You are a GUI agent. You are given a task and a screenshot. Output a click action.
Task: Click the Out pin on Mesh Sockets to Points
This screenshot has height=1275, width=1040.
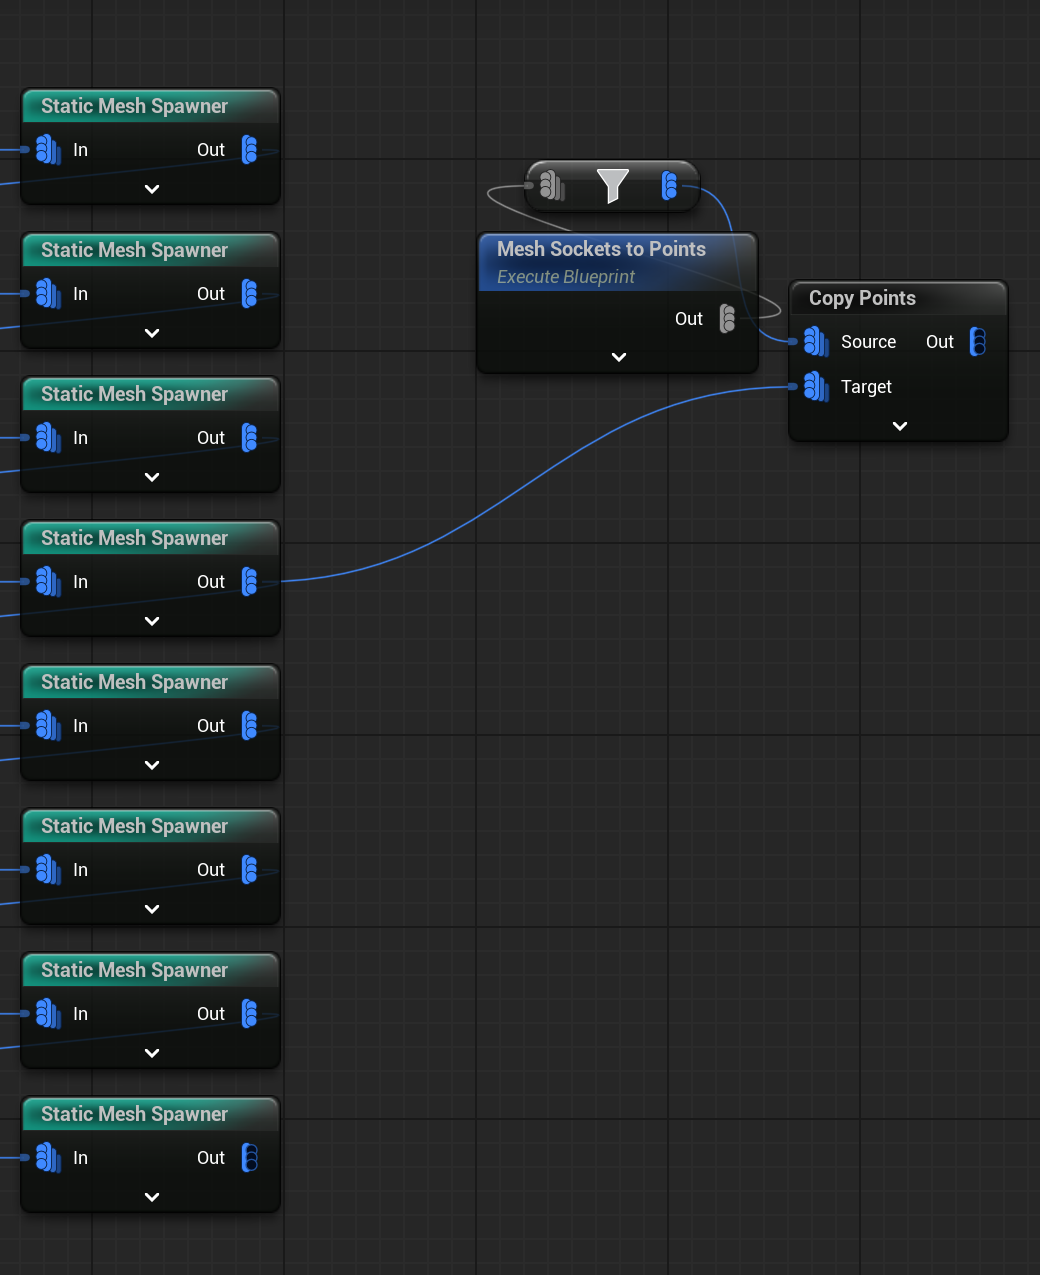pos(728,319)
